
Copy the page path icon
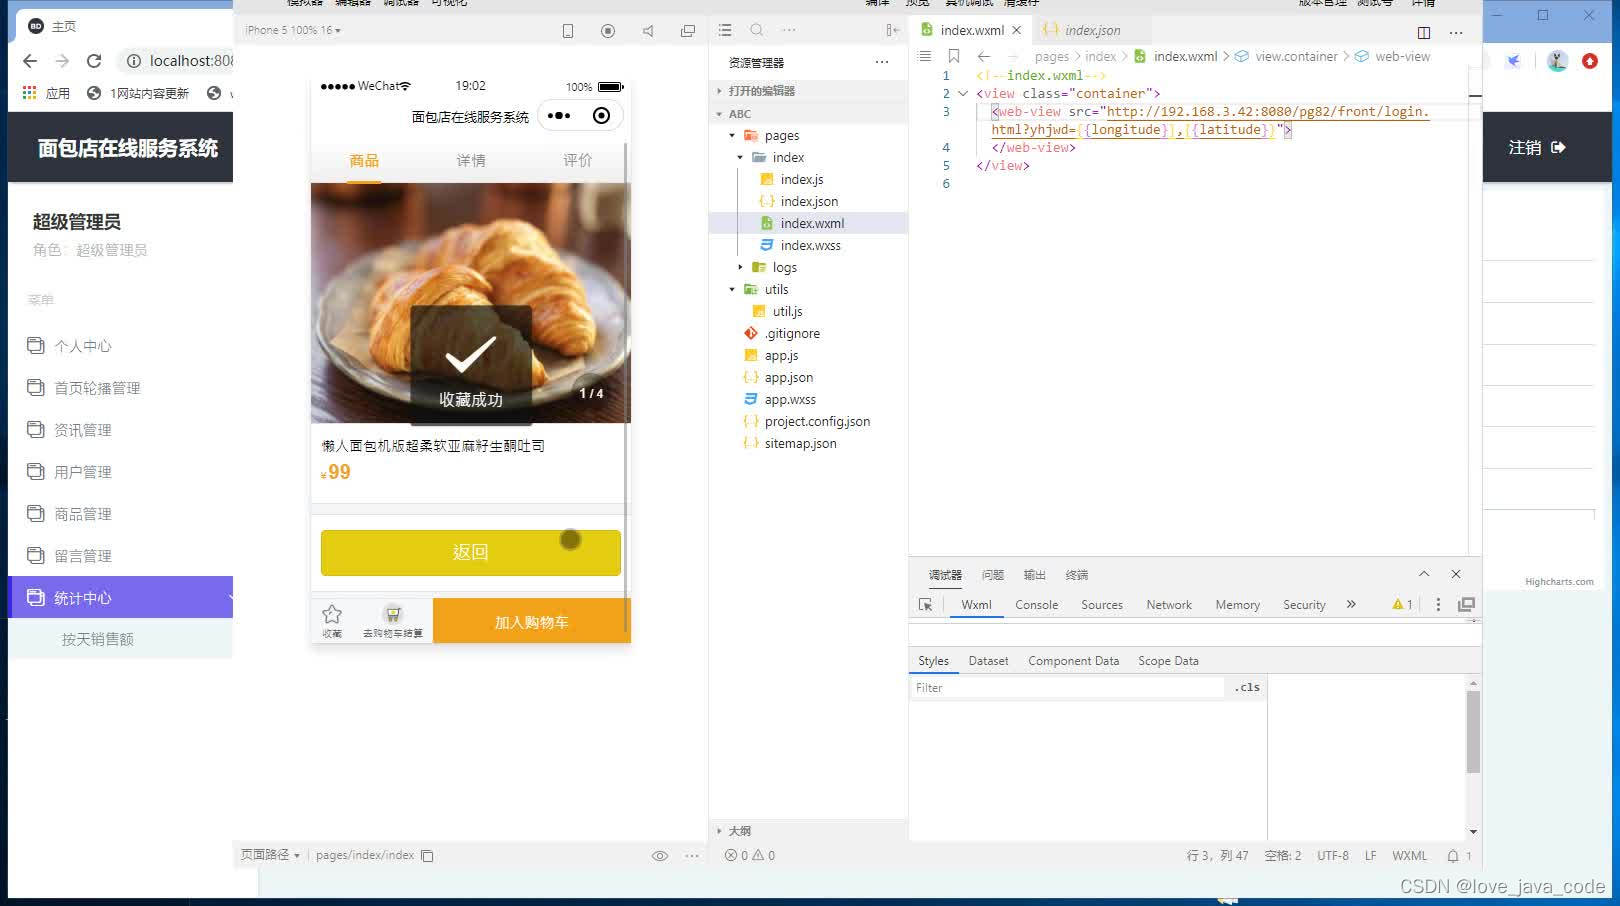(x=427, y=856)
